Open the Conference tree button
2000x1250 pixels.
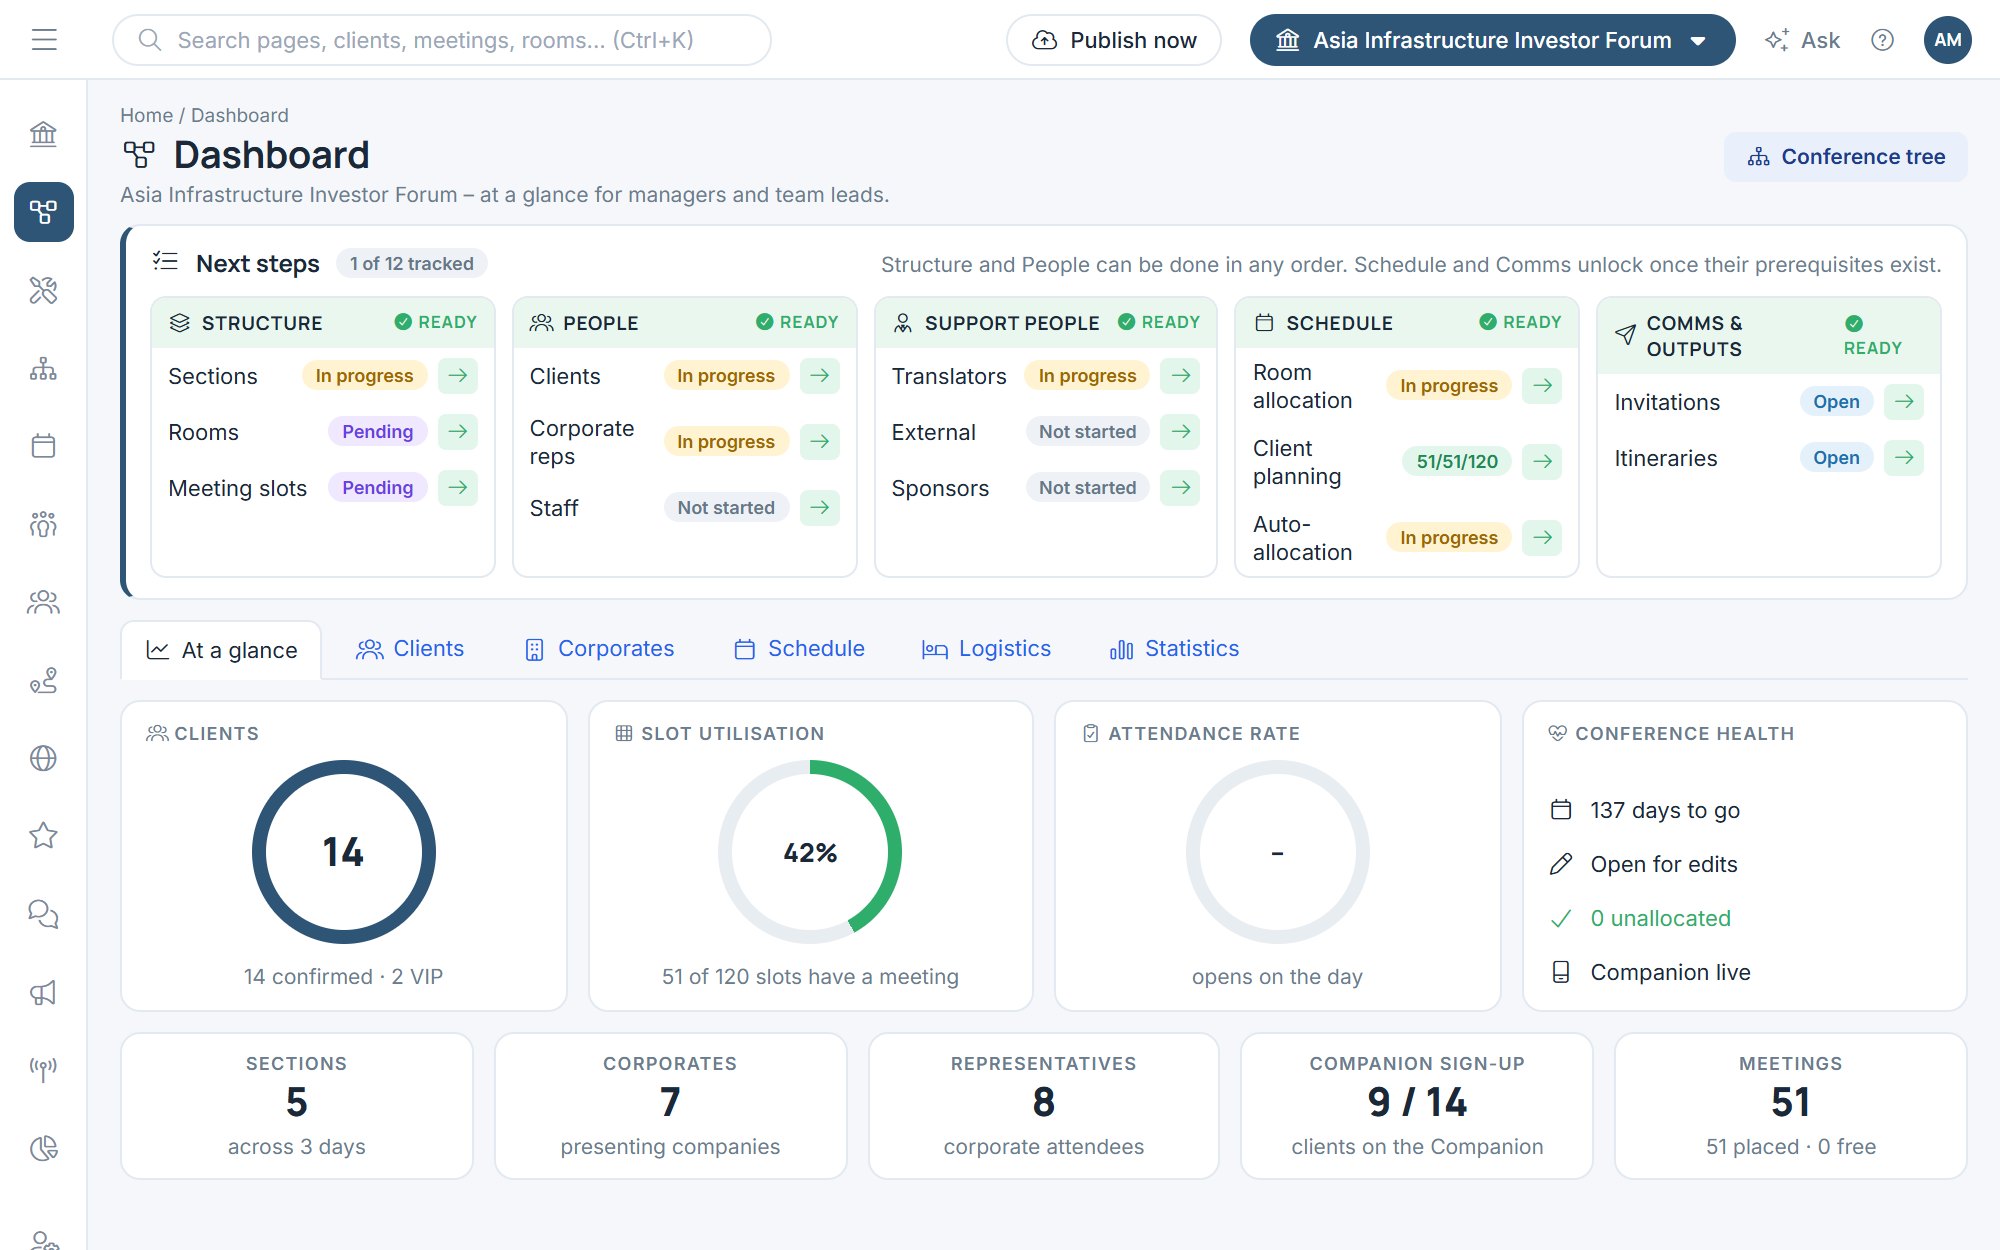[1845, 157]
